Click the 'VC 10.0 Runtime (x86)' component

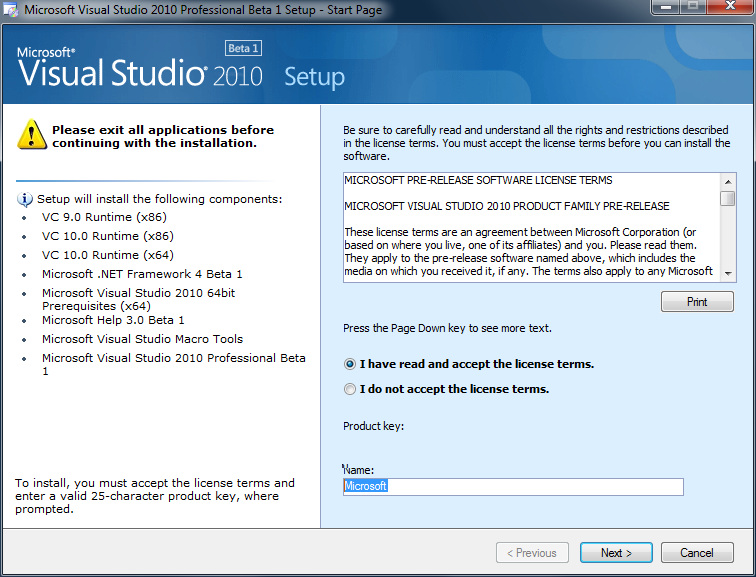point(108,236)
